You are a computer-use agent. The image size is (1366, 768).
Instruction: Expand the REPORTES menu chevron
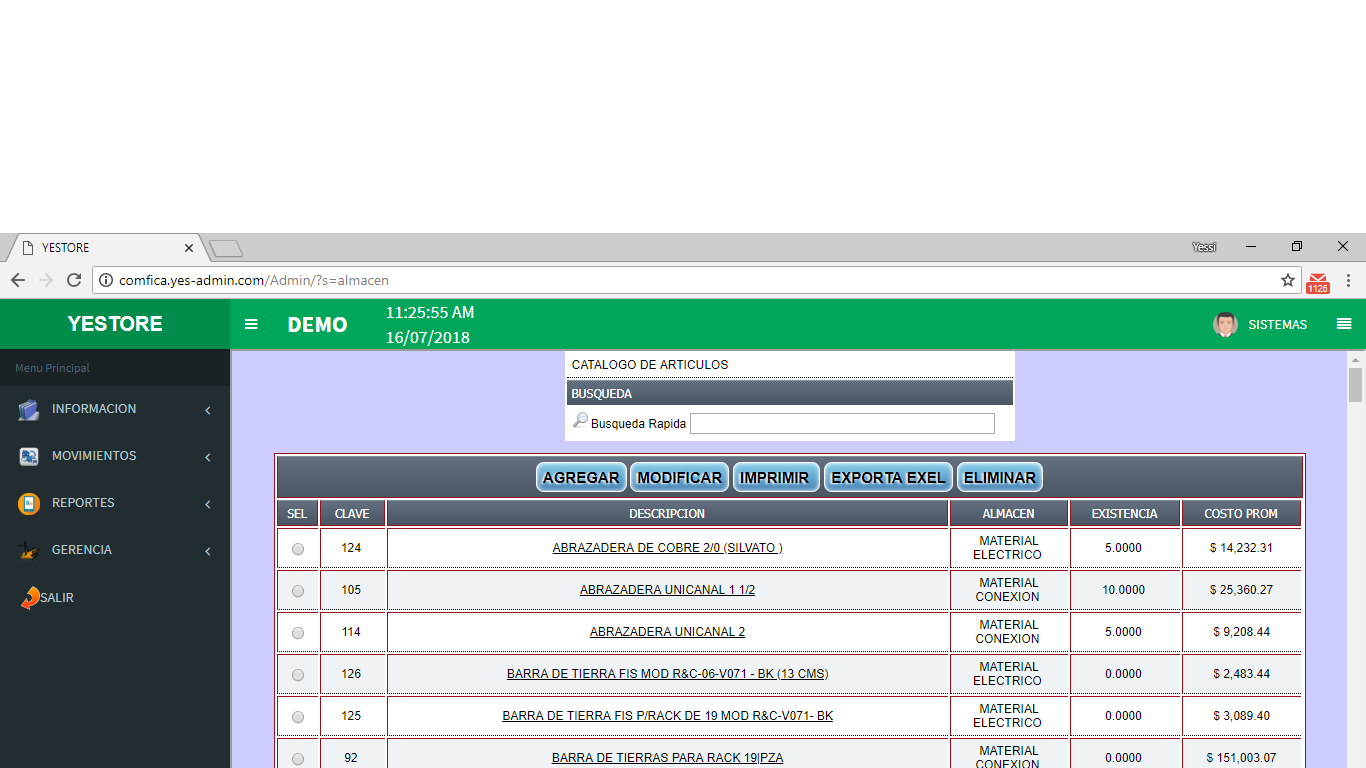[208, 504]
